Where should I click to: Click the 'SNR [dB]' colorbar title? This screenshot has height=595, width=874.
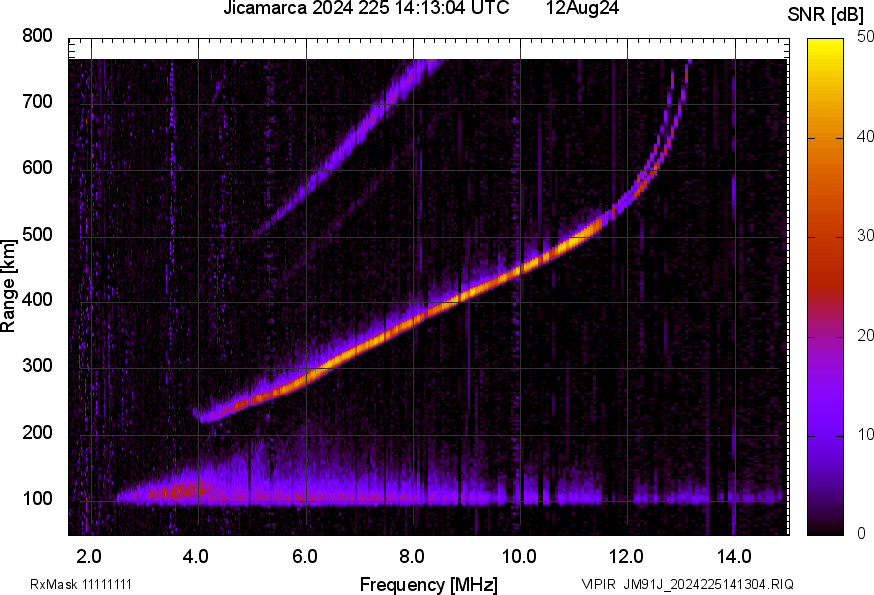[x=825, y=15]
